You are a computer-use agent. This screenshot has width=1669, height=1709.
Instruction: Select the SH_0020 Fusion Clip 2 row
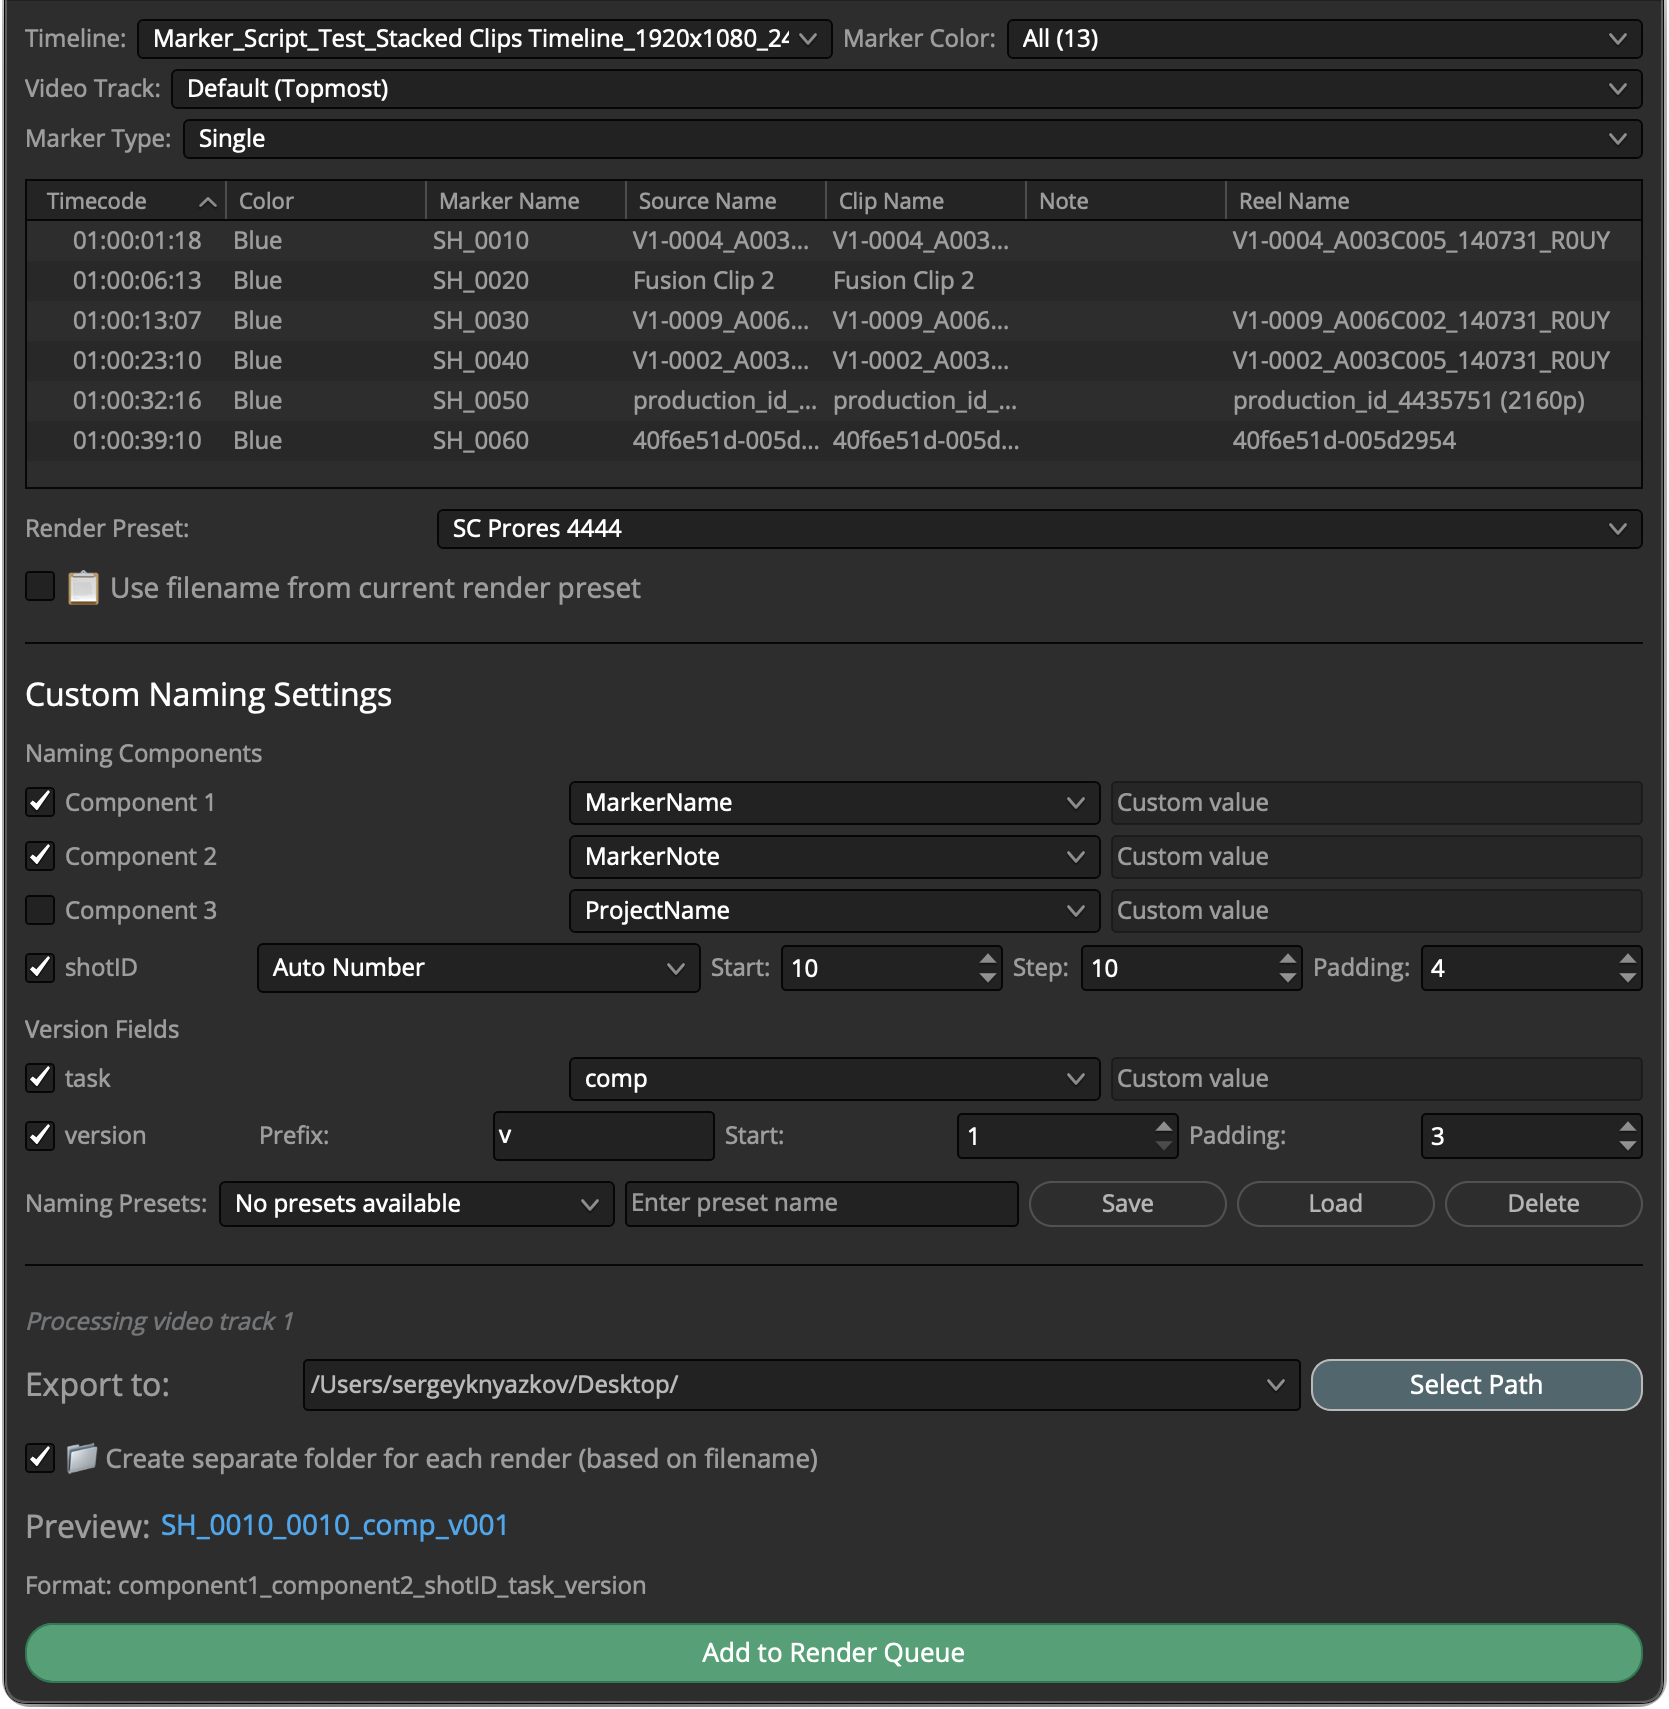coord(833,281)
